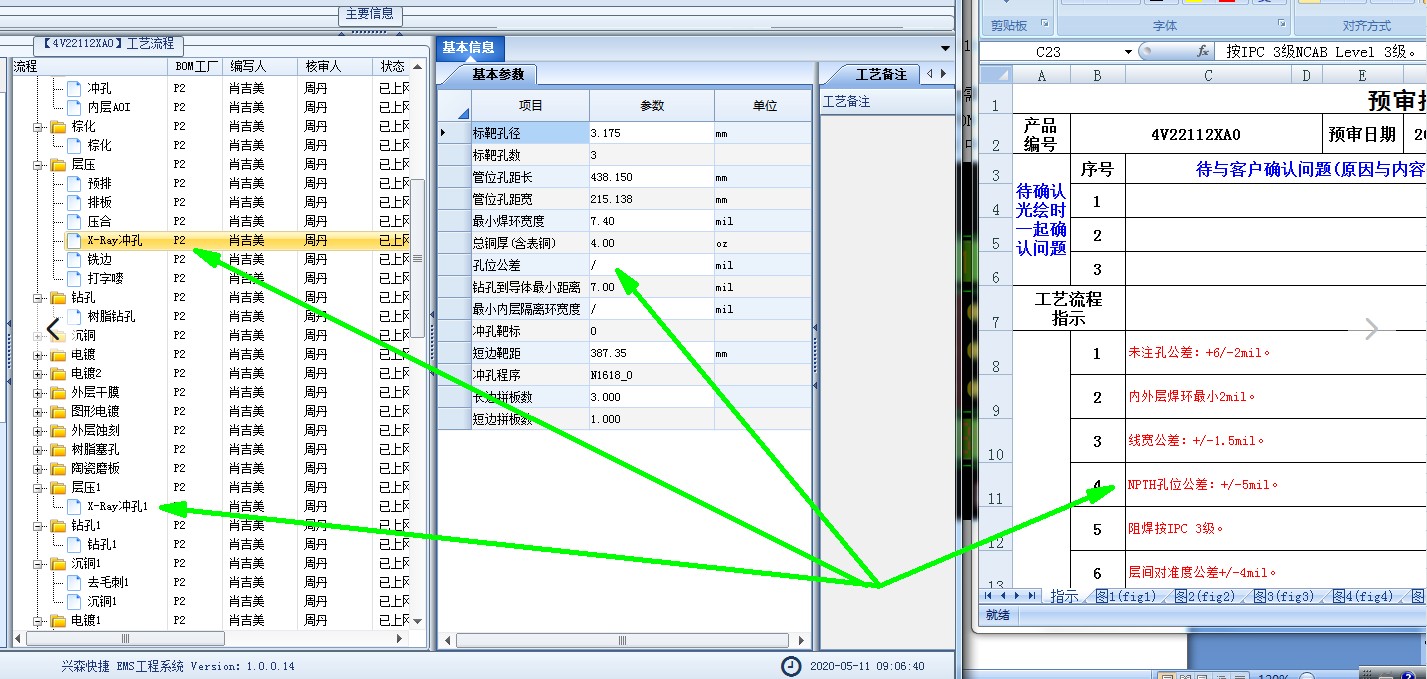
Task: Open the 指示 sheet tab in Excel
Action: coord(1064,596)
